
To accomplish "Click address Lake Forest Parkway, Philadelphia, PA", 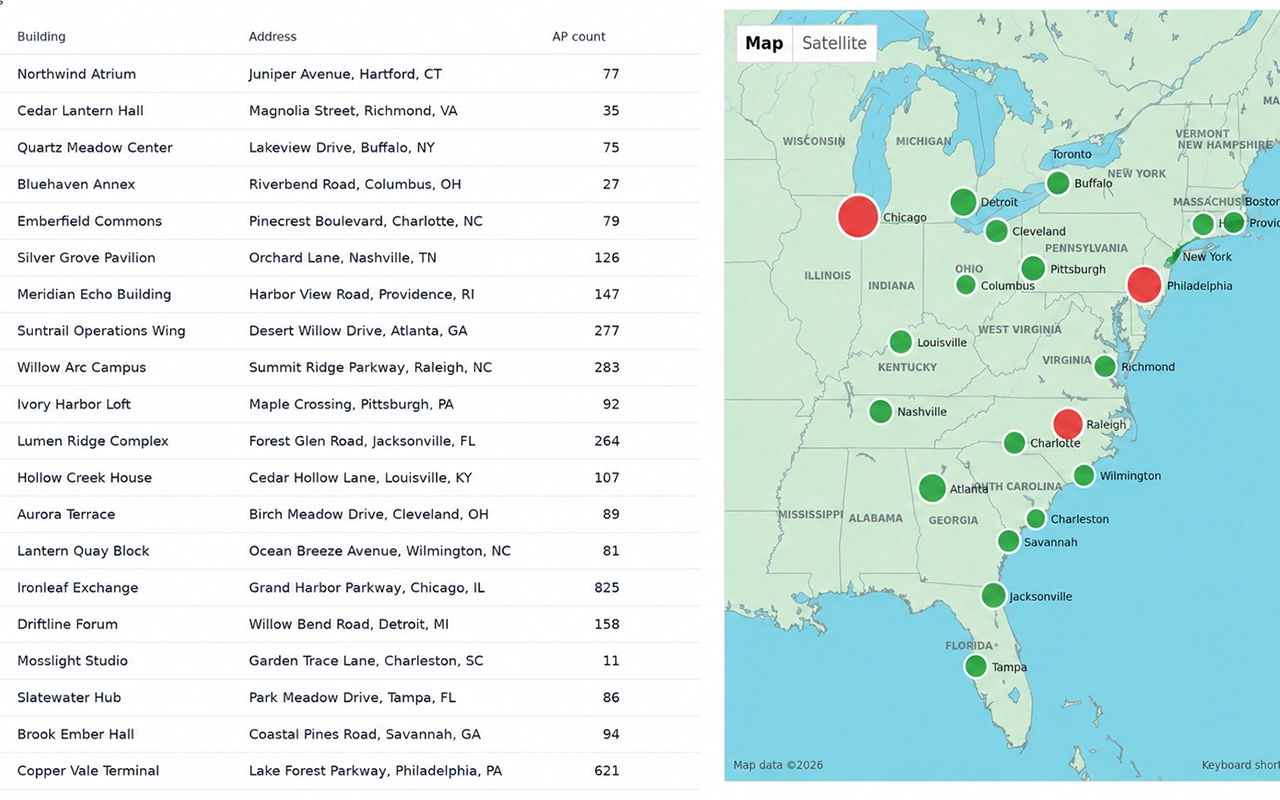I will click(376, 771).
